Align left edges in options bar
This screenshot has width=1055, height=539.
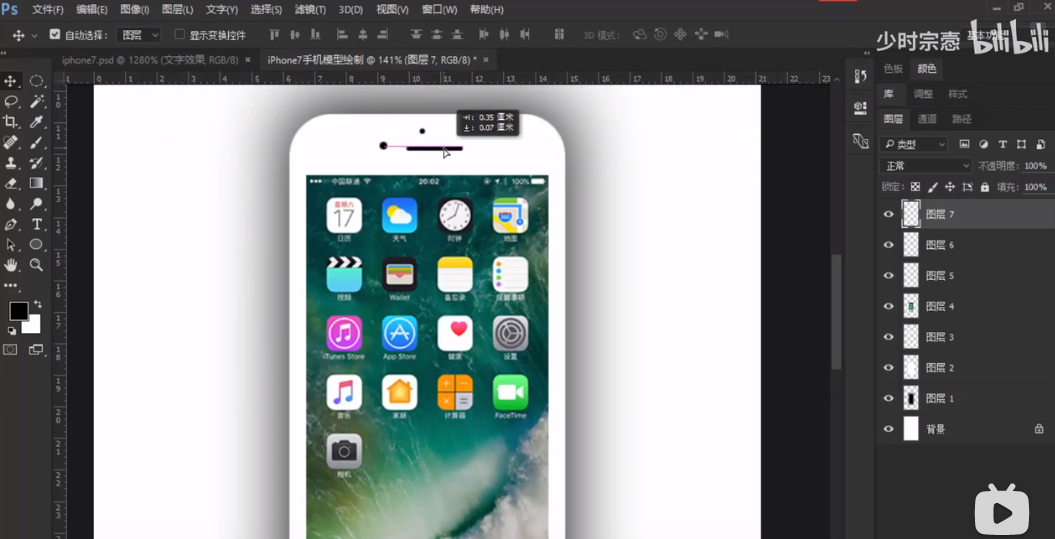342,34
